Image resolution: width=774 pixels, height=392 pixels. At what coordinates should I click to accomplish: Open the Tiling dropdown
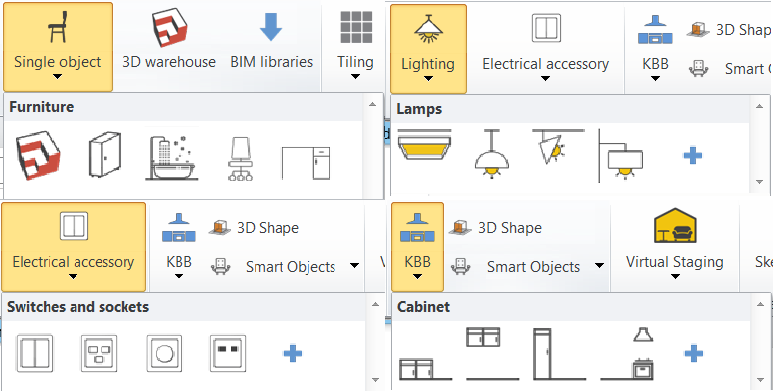pos(355,77)
